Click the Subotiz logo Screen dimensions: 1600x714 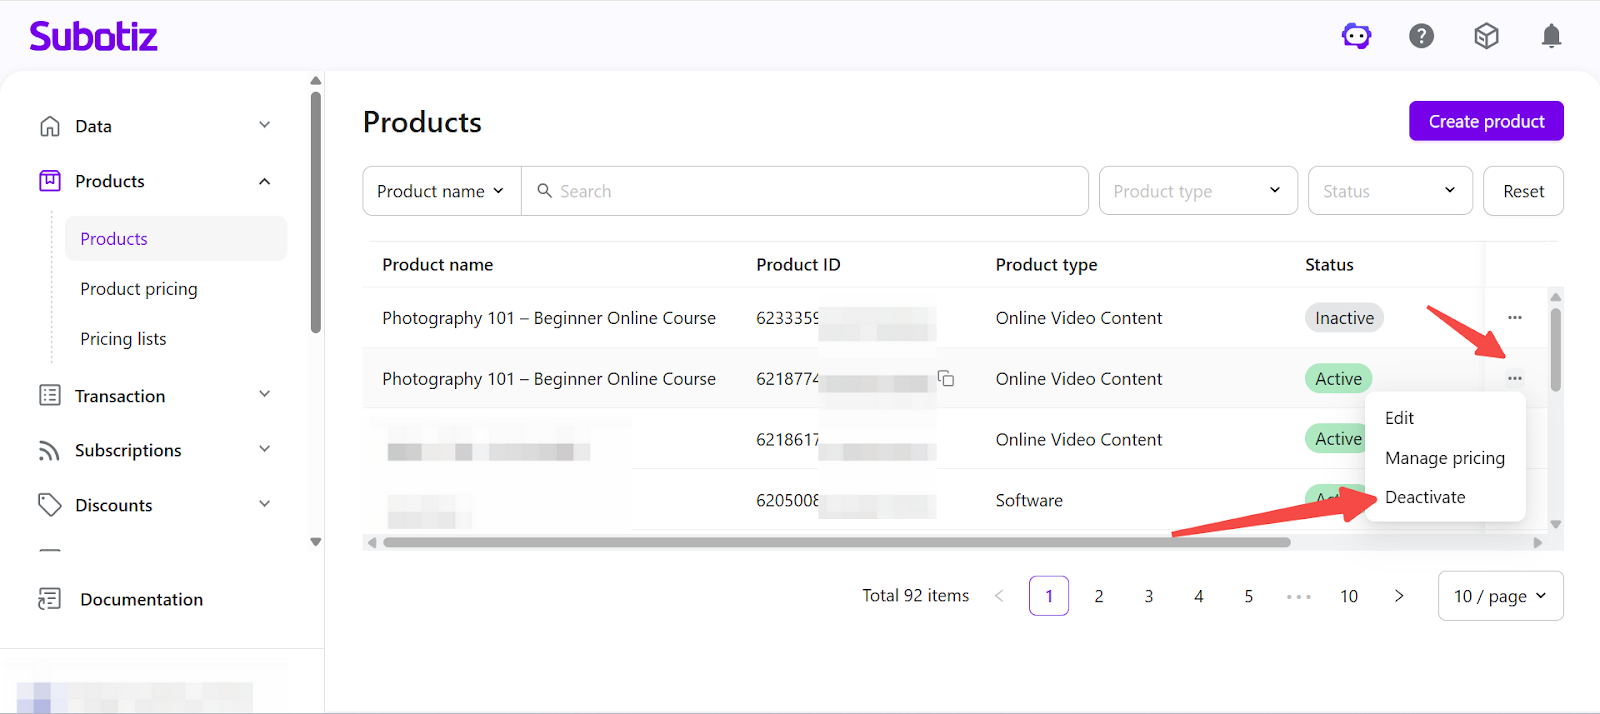point(94,37)
